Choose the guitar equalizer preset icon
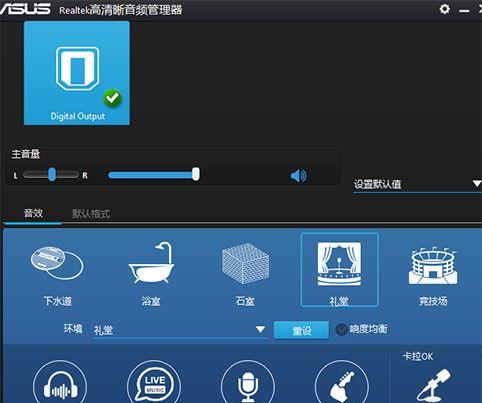 (x=341, y=383)
